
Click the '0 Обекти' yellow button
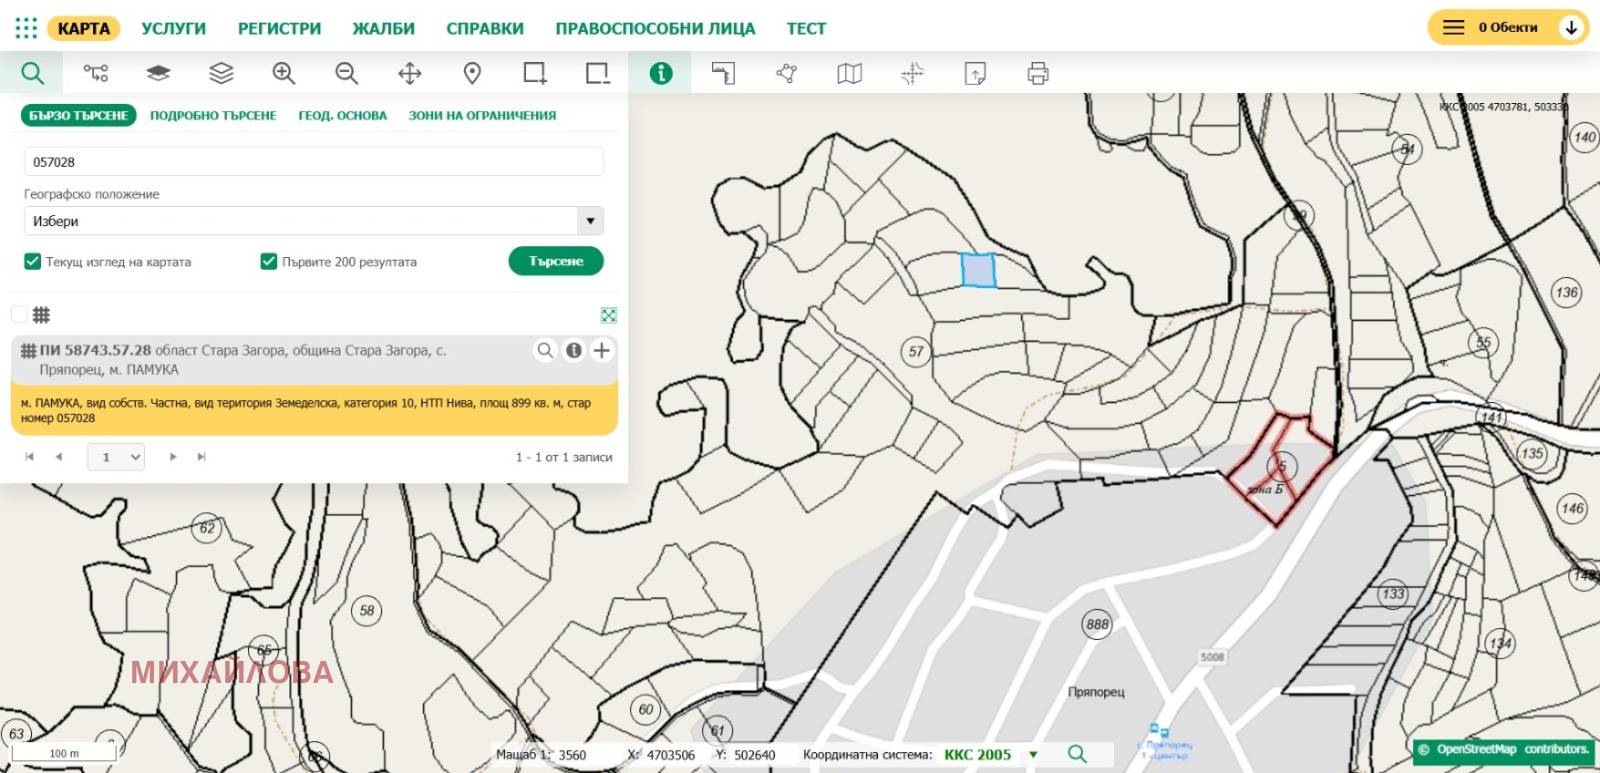pyautogui.click(x=1506, y=28)
